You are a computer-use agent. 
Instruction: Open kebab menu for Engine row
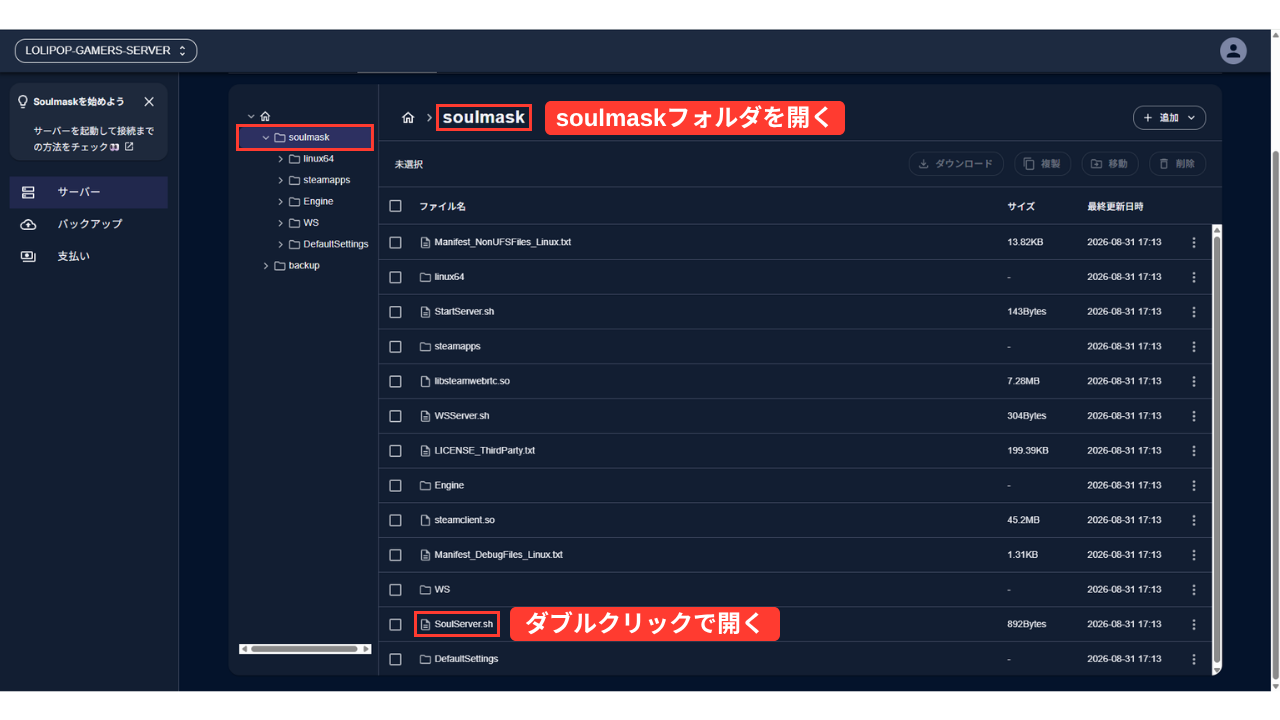pos(1194,485)
